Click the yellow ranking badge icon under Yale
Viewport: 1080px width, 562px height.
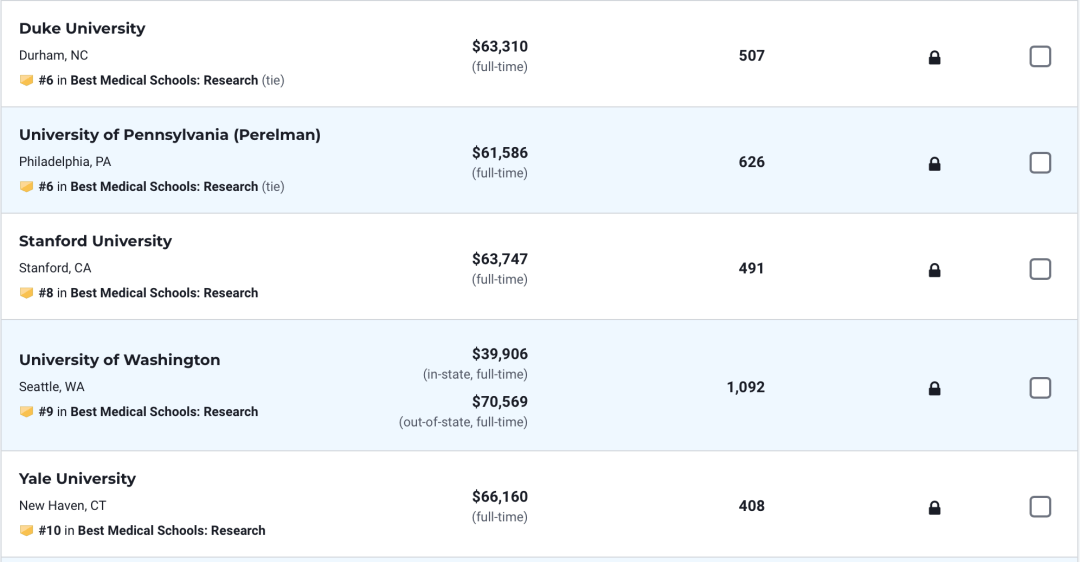click(x=26, y=530)
